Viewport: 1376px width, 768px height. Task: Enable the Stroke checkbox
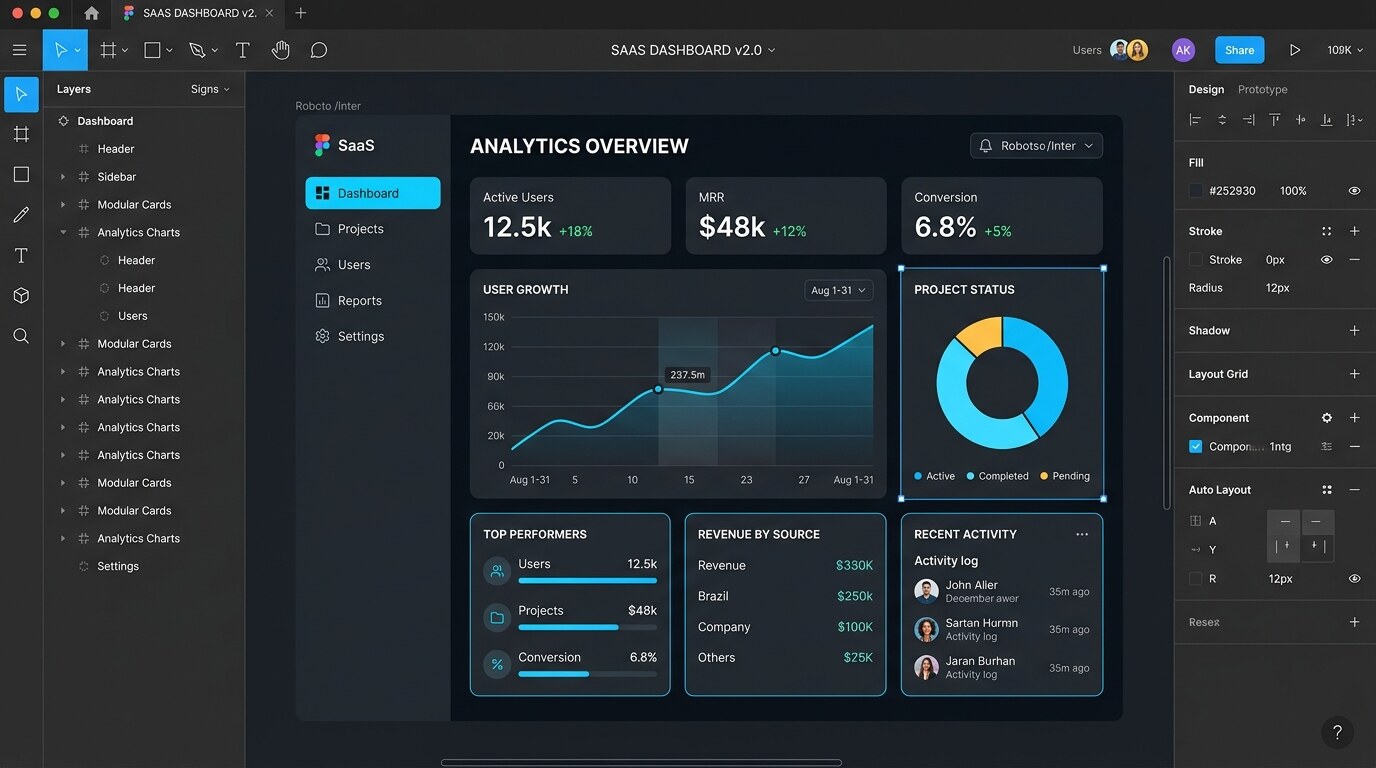tap(1195, 259)
